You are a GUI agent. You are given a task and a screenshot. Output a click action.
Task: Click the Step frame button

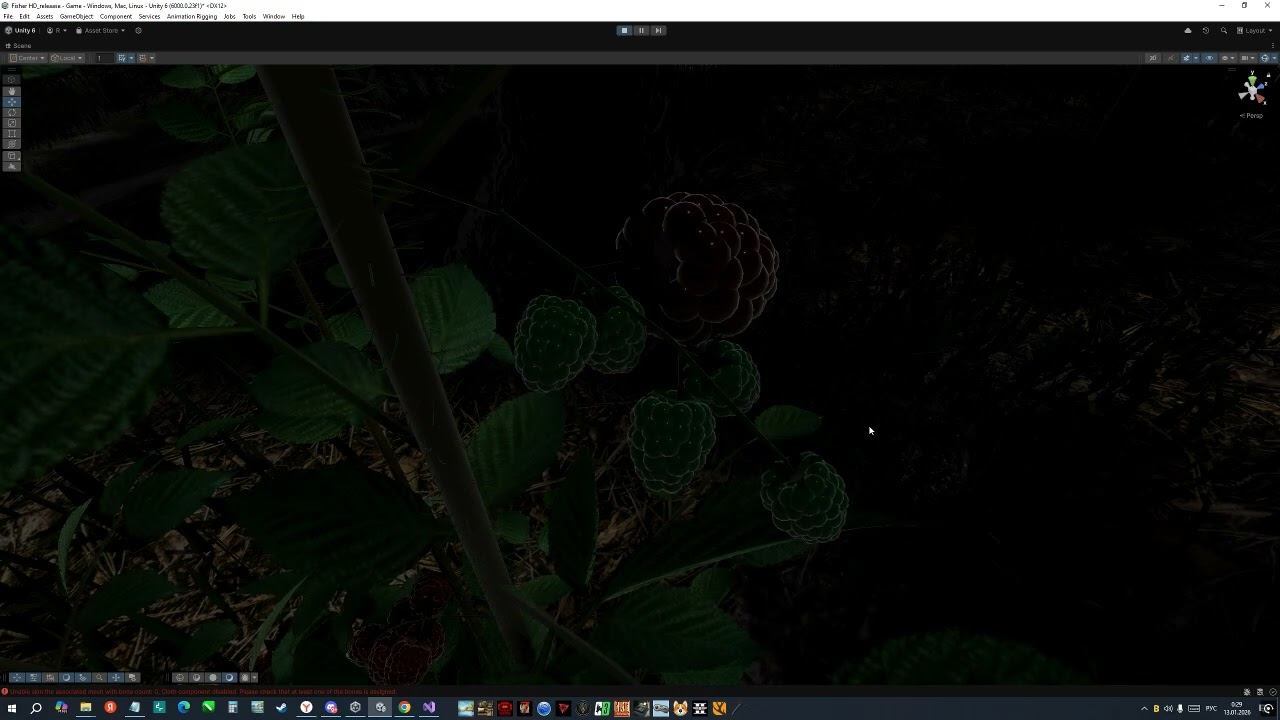pyautogui.click(x=658, y=30)
